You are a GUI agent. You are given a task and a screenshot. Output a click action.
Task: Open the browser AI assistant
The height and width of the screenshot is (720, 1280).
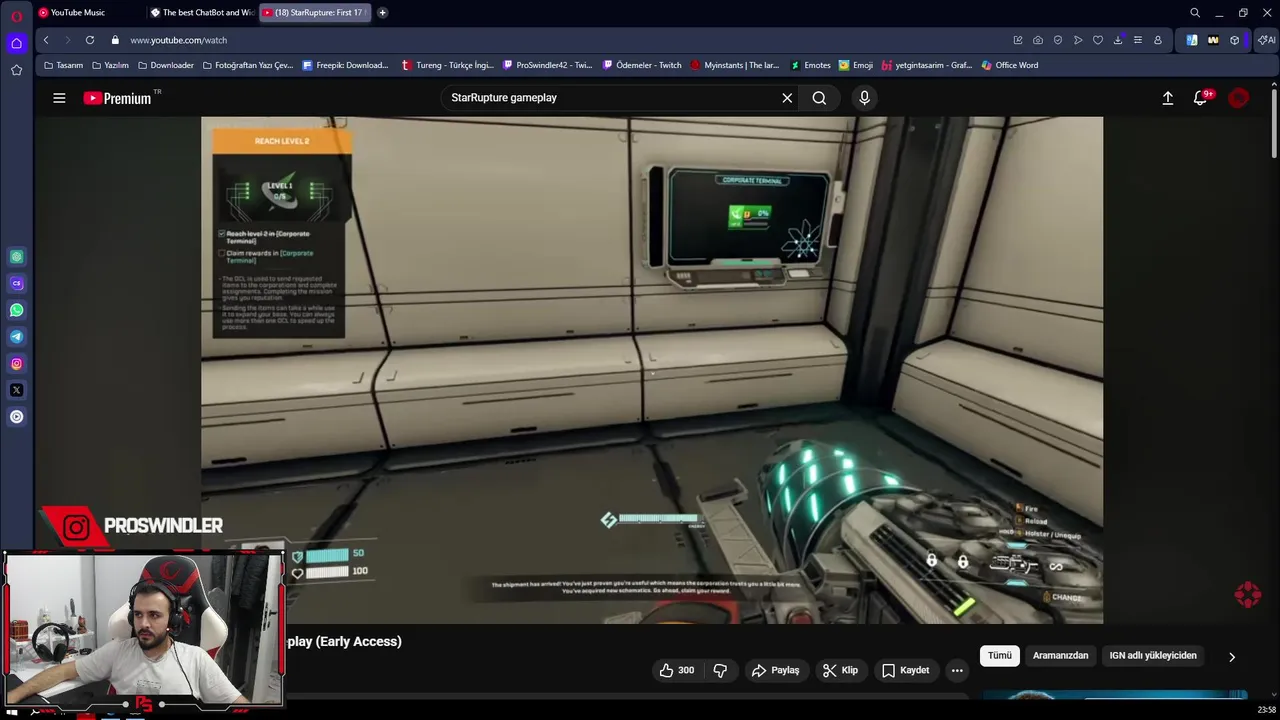pos(1266,40)
